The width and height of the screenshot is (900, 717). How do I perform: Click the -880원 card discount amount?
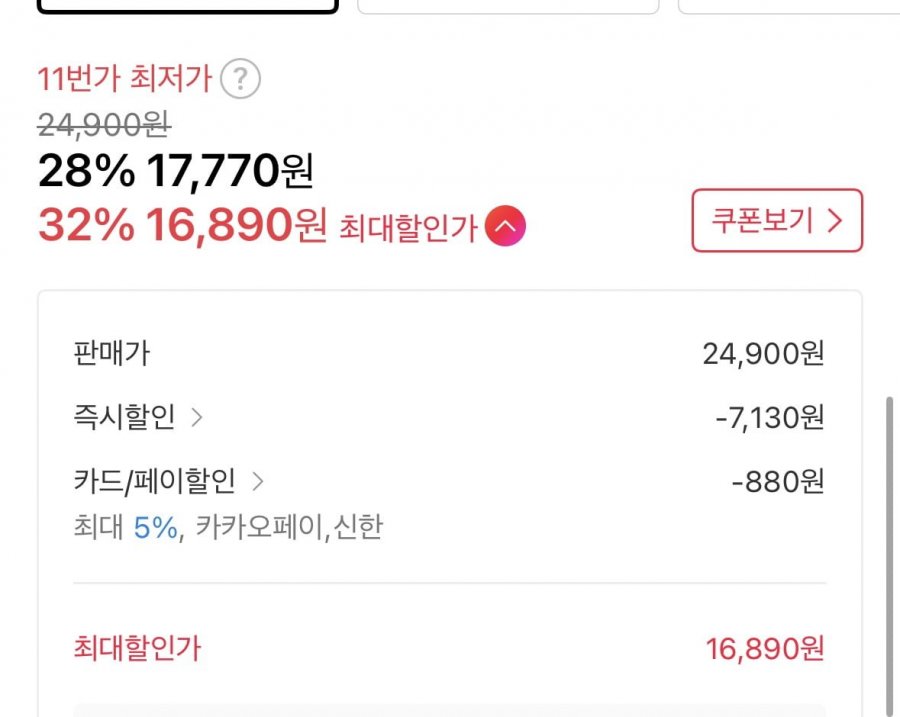[778, 482]
